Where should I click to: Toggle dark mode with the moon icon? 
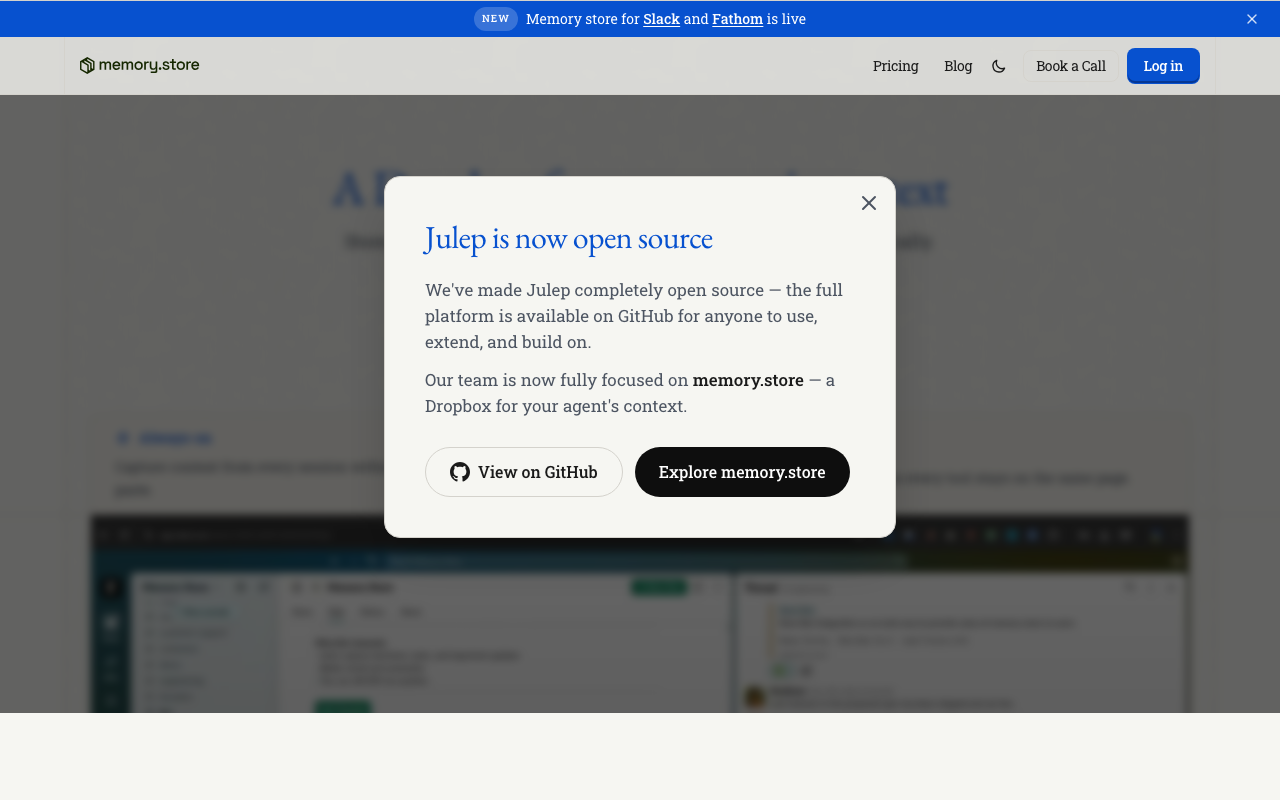coord(999,65)
